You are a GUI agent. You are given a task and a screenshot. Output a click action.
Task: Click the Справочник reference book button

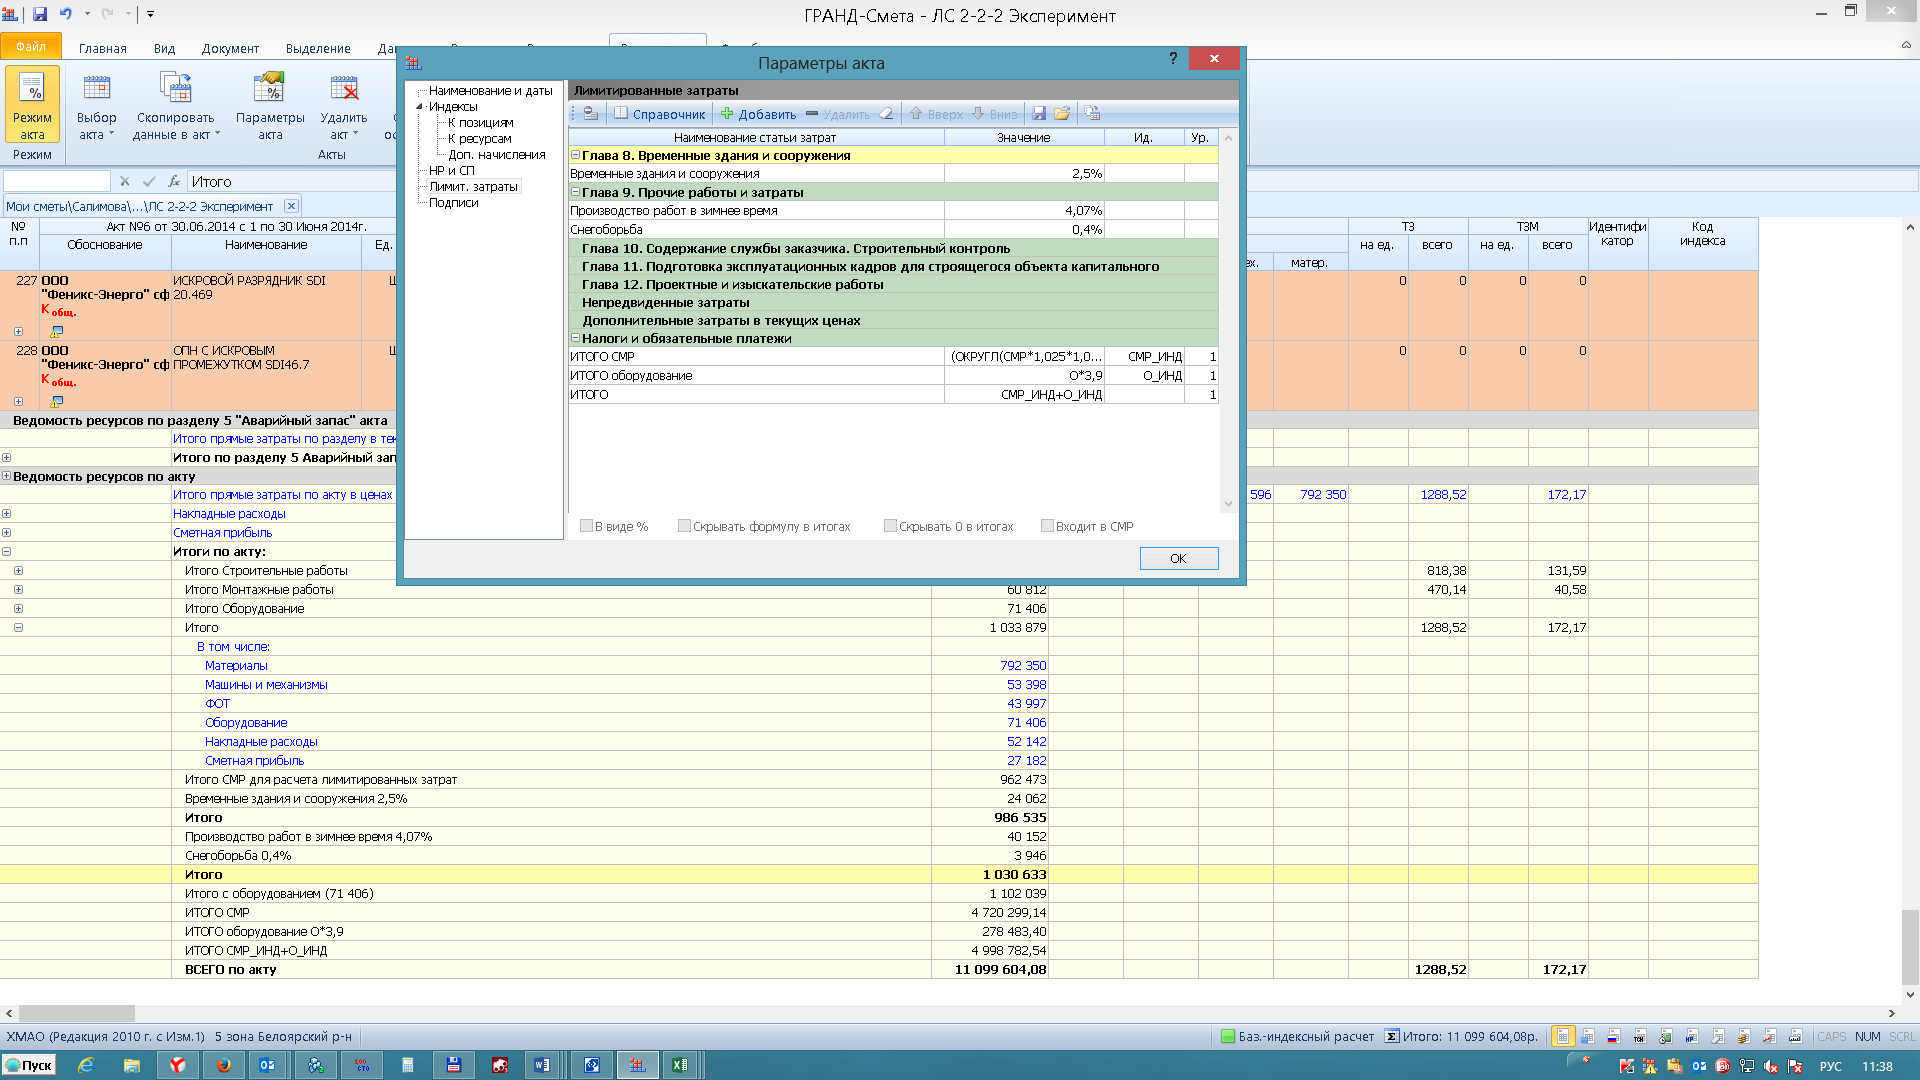[659, 114]
